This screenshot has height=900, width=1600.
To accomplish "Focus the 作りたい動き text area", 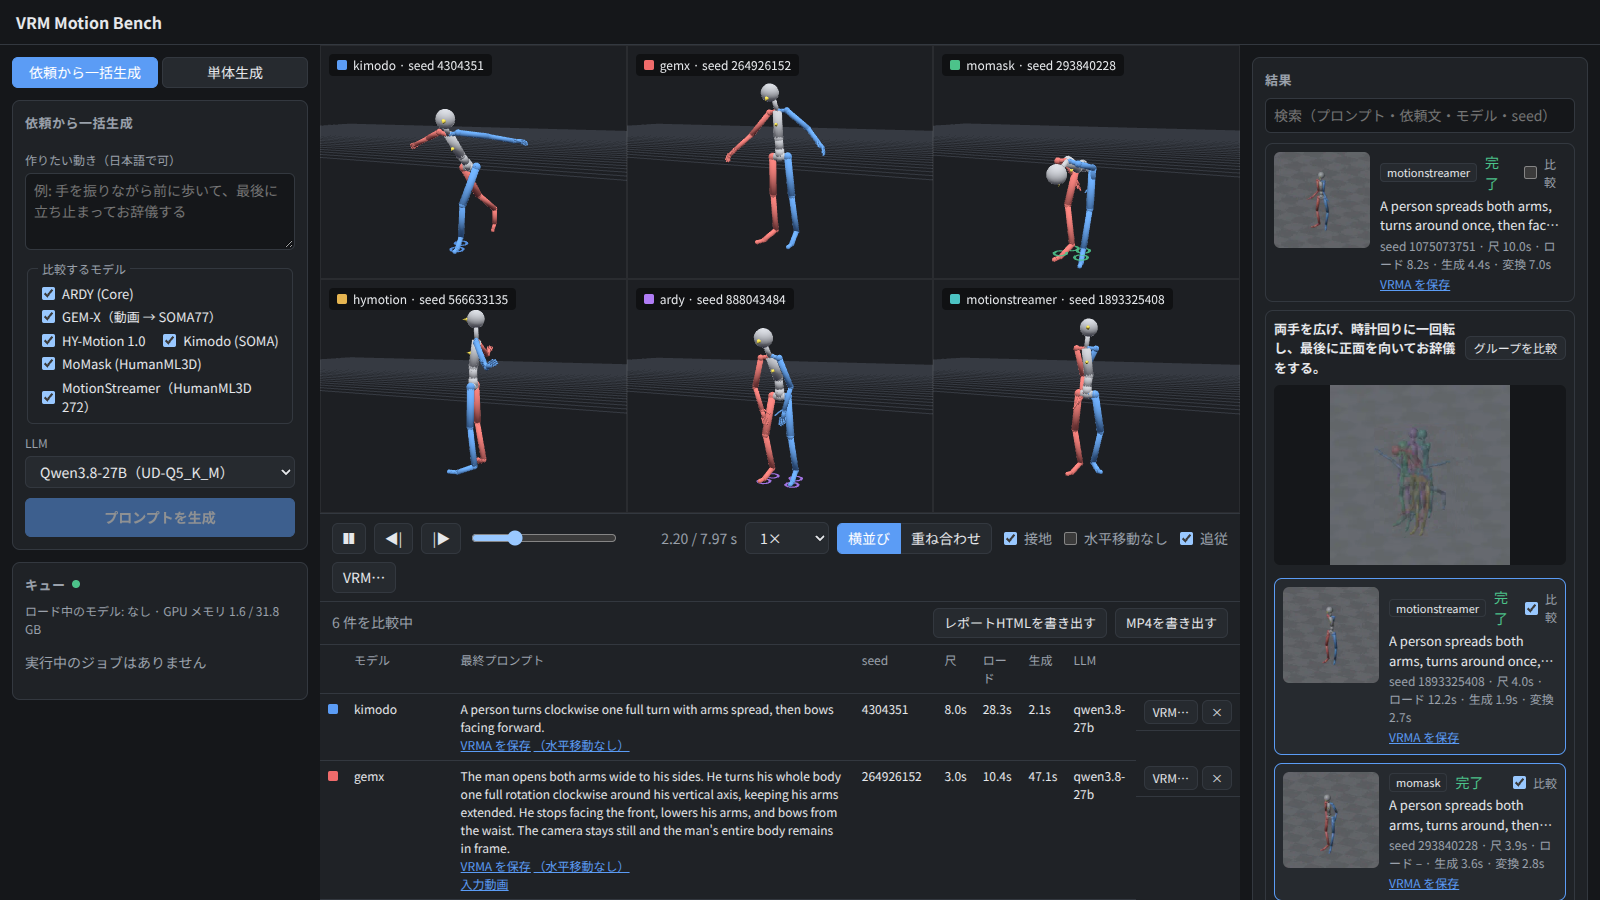I will (160, 211).
